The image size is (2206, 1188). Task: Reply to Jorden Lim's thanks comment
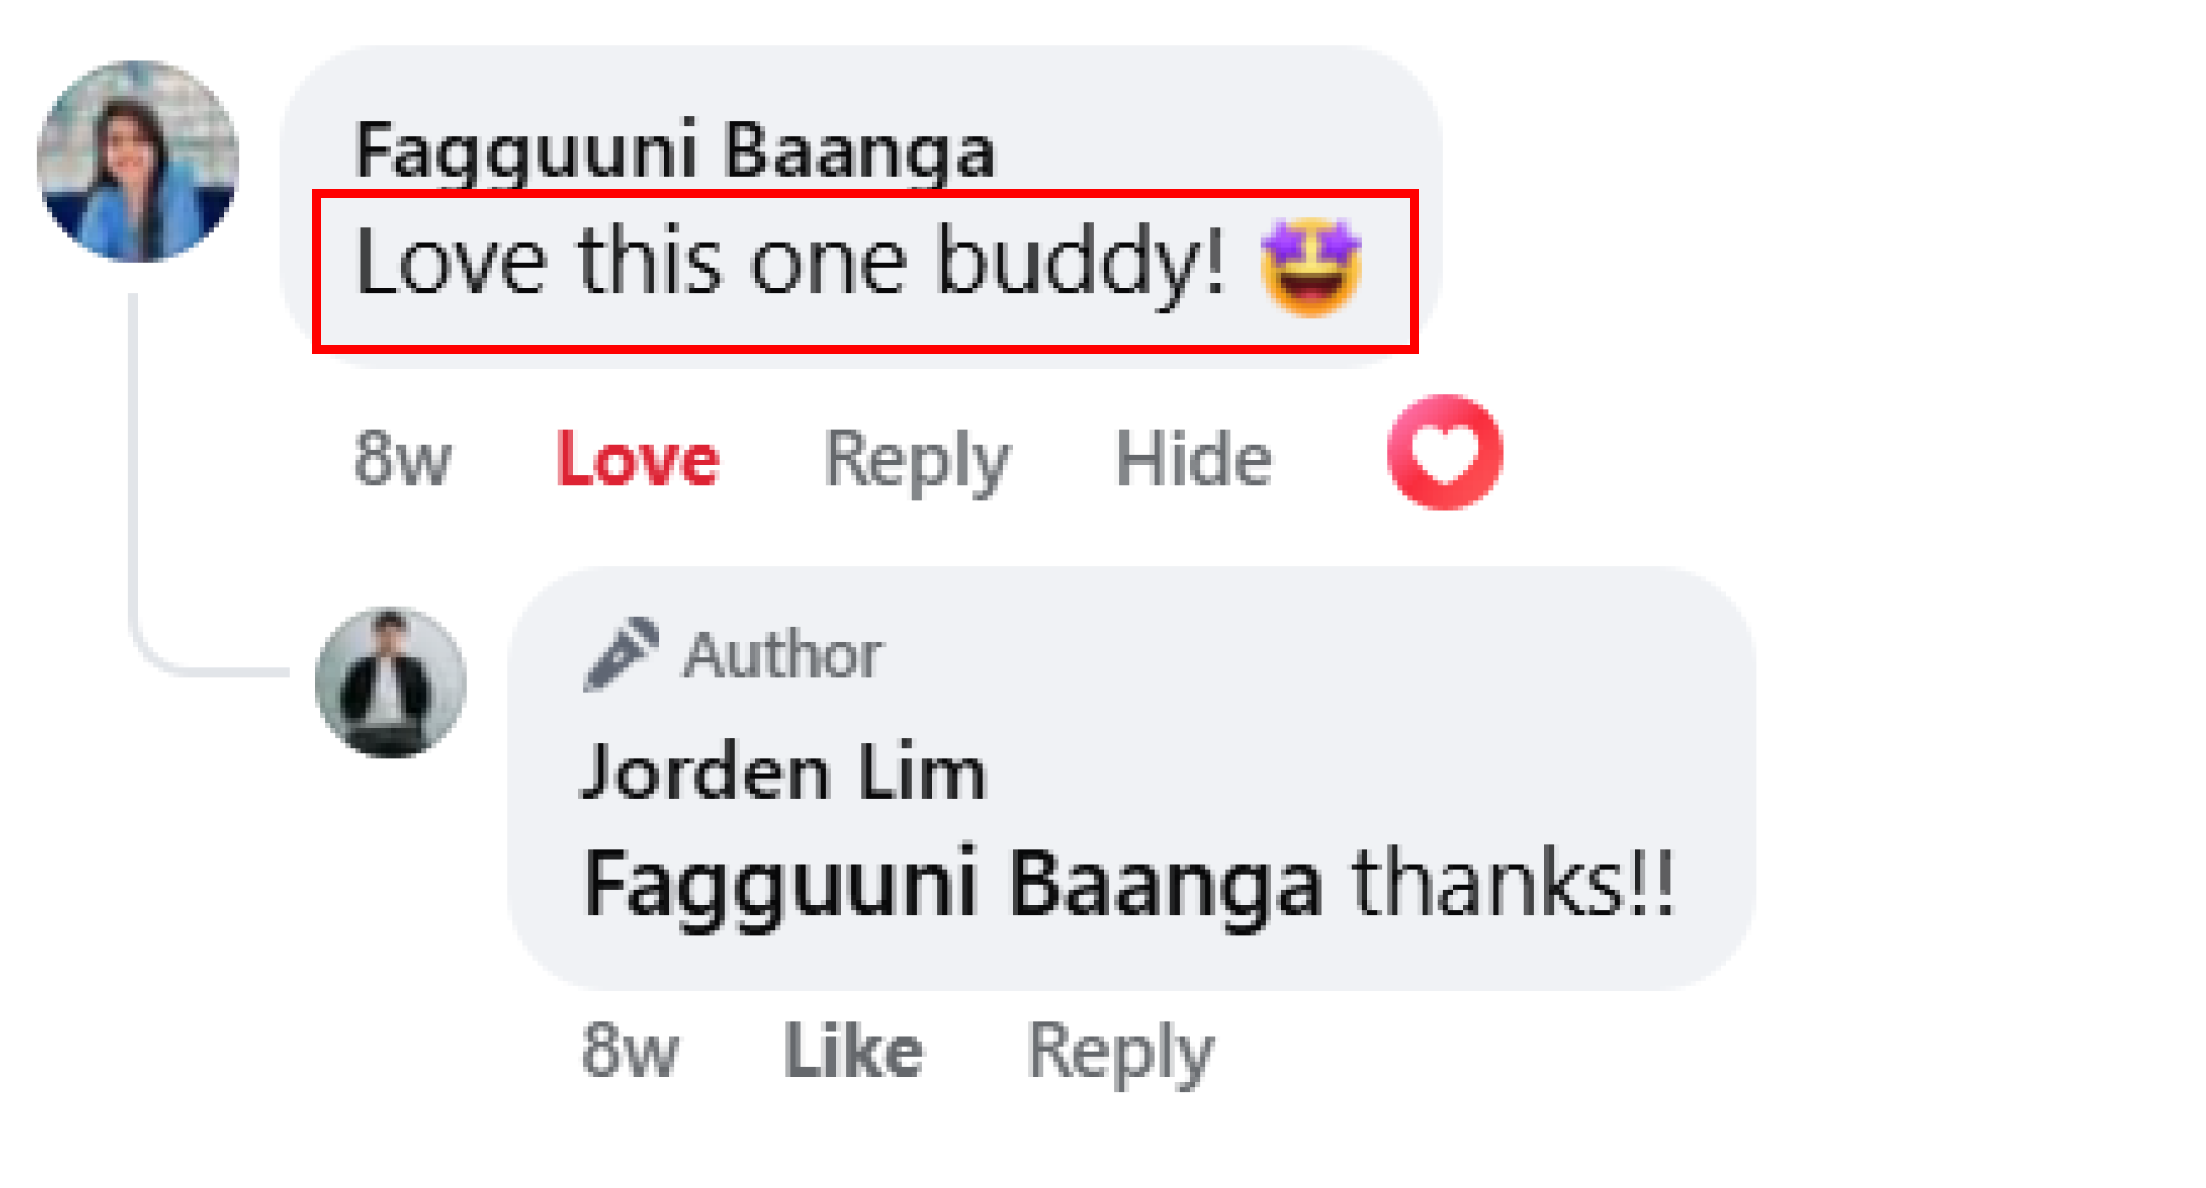click(1120, 1053)
